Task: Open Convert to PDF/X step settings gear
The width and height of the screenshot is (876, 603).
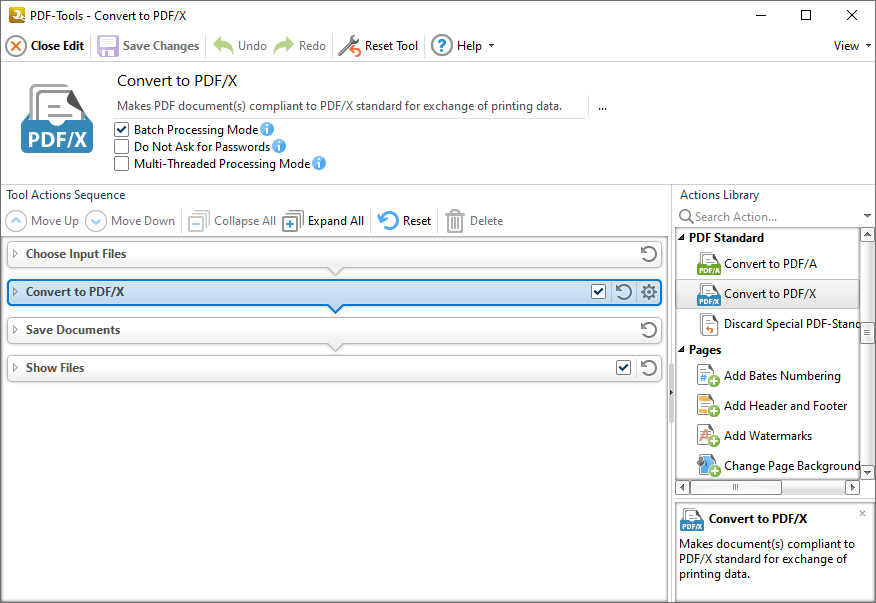Action: click(x=649, y=292)
